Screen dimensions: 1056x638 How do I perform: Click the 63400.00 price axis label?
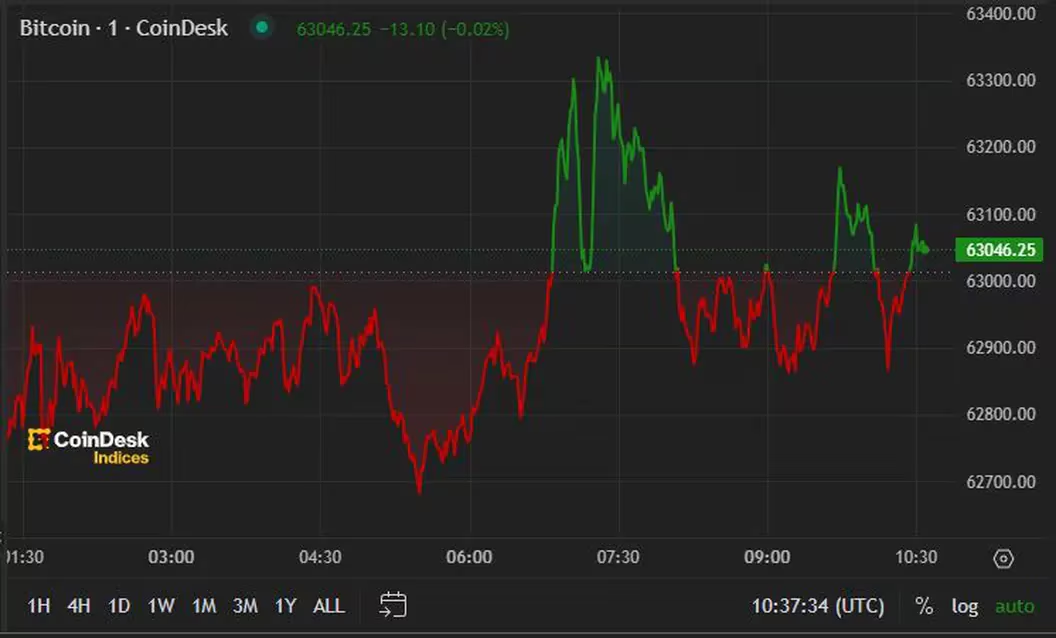coord(1000,13)
